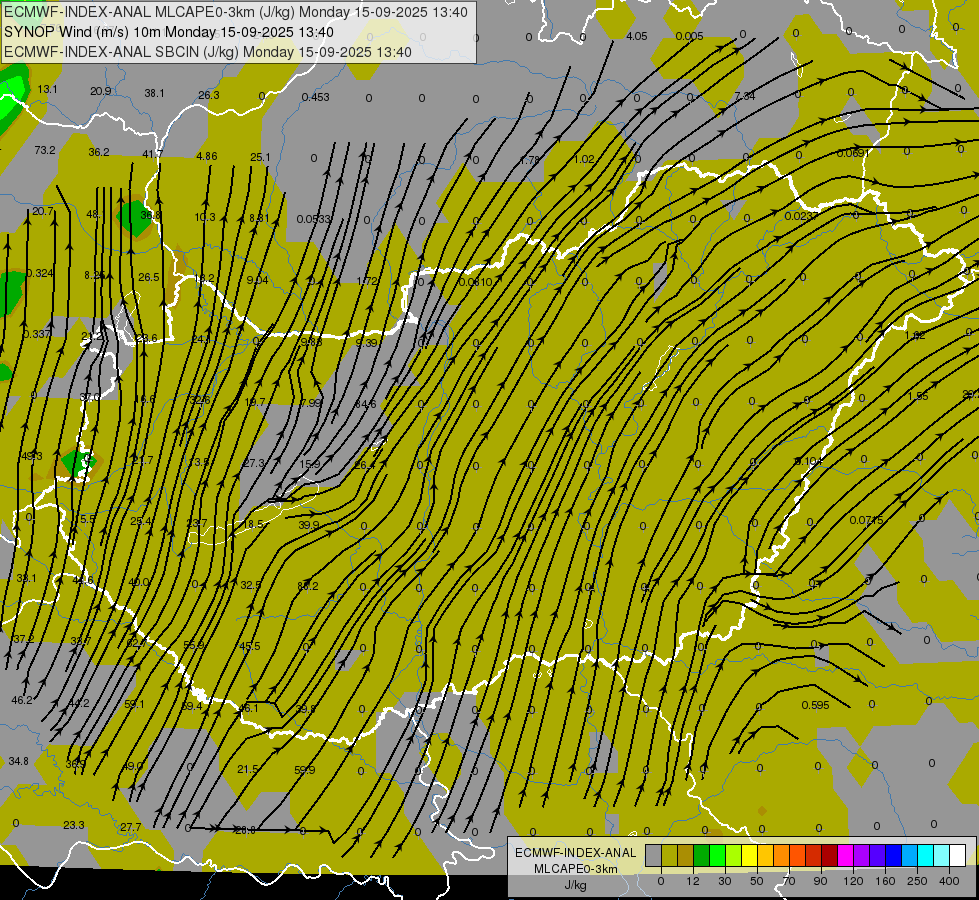Screen dimensions: 979x900
Task: Click the legend tick label 70
Action: 789,881
